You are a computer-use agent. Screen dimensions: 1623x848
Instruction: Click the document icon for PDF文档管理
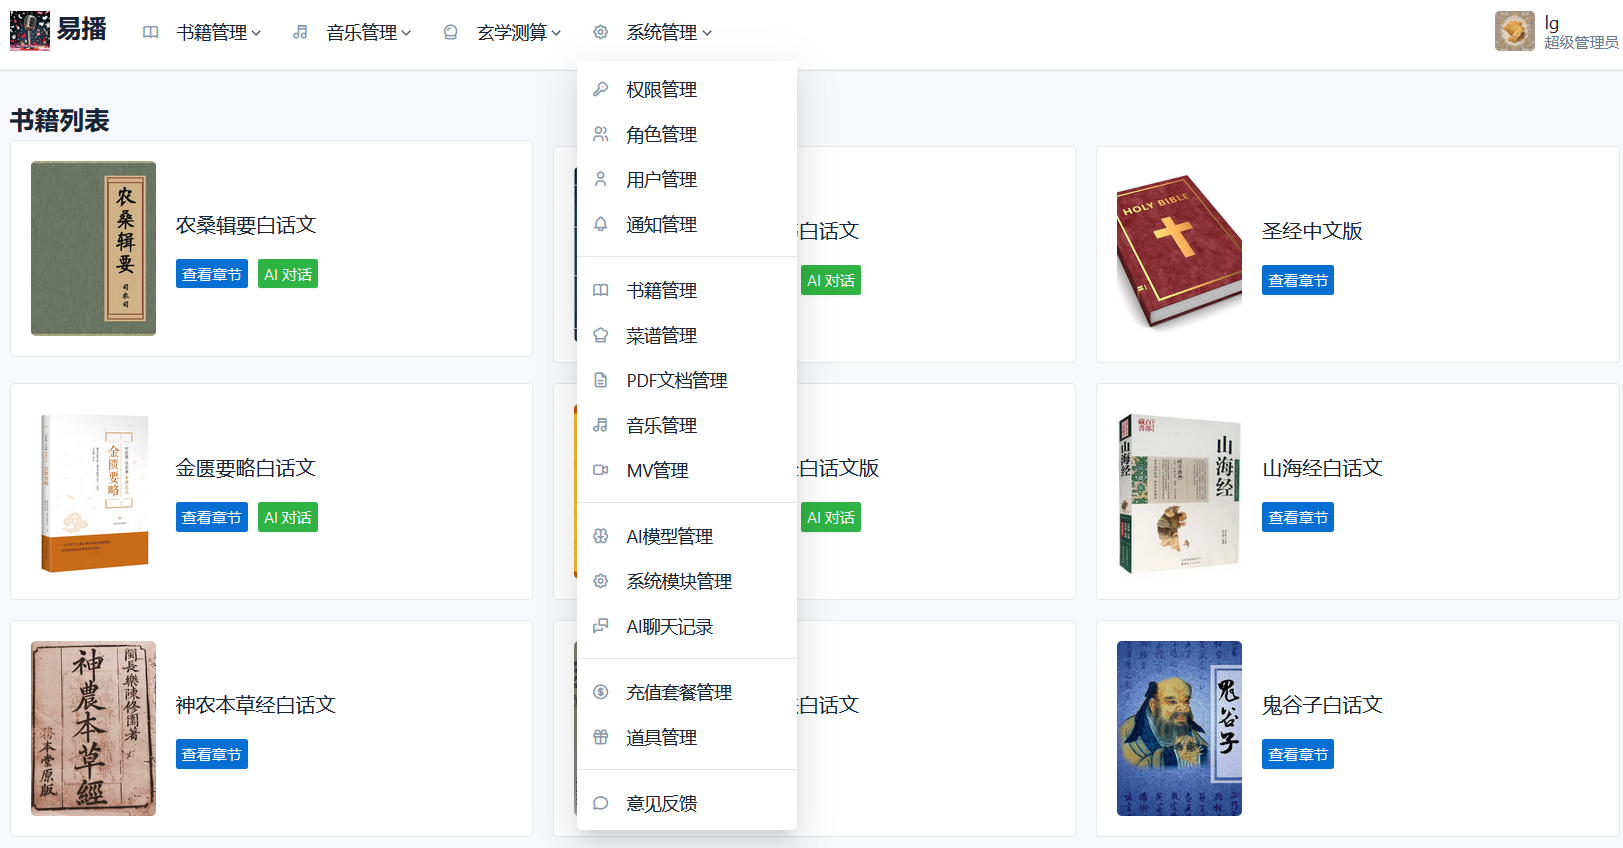click(600, 380)
